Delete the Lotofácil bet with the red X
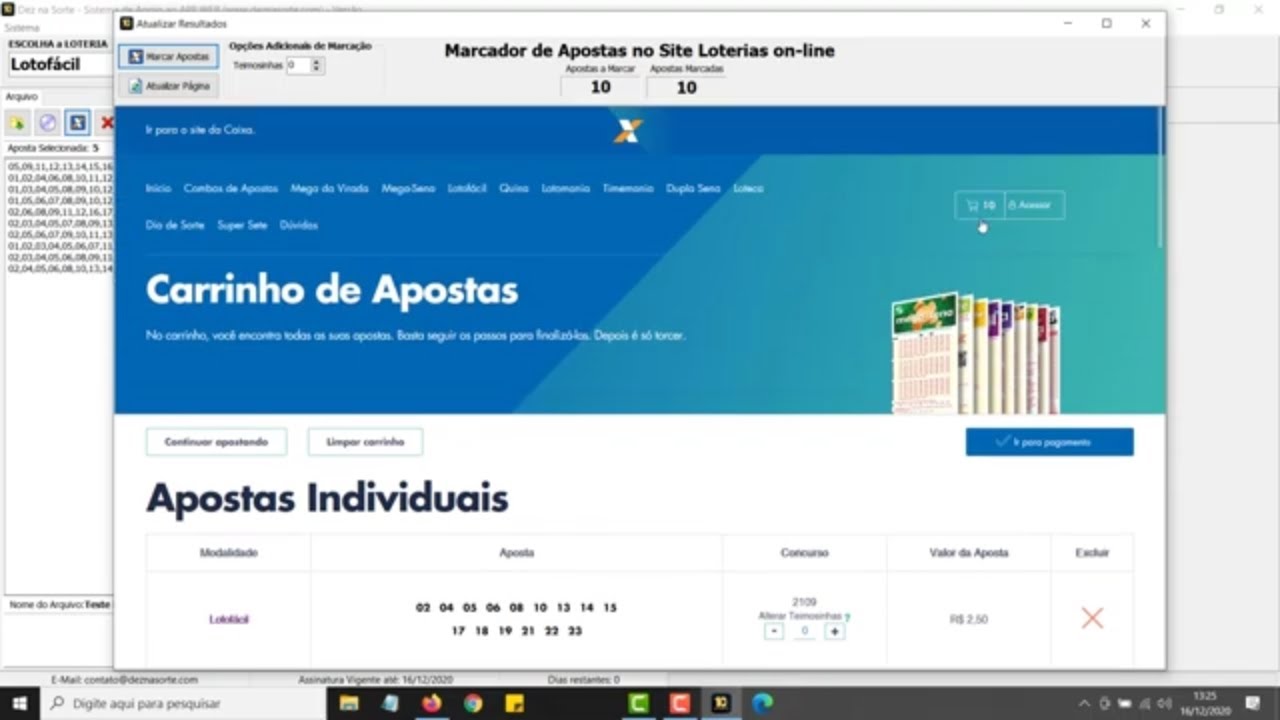Image resolution: width=1280 pixels, height=720 pixels. pyautogui.click(x=1092, y=618)
